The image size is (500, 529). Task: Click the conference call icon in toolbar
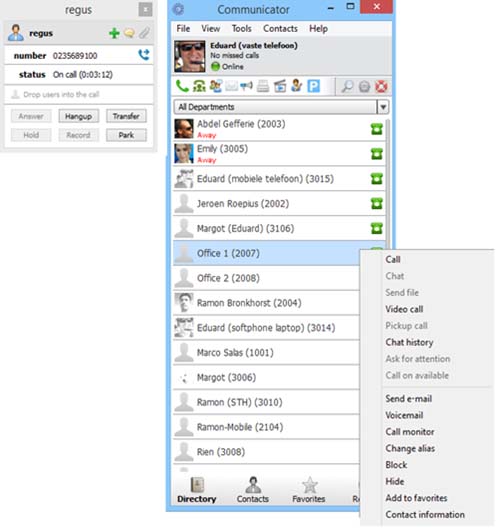click(199, 86)
